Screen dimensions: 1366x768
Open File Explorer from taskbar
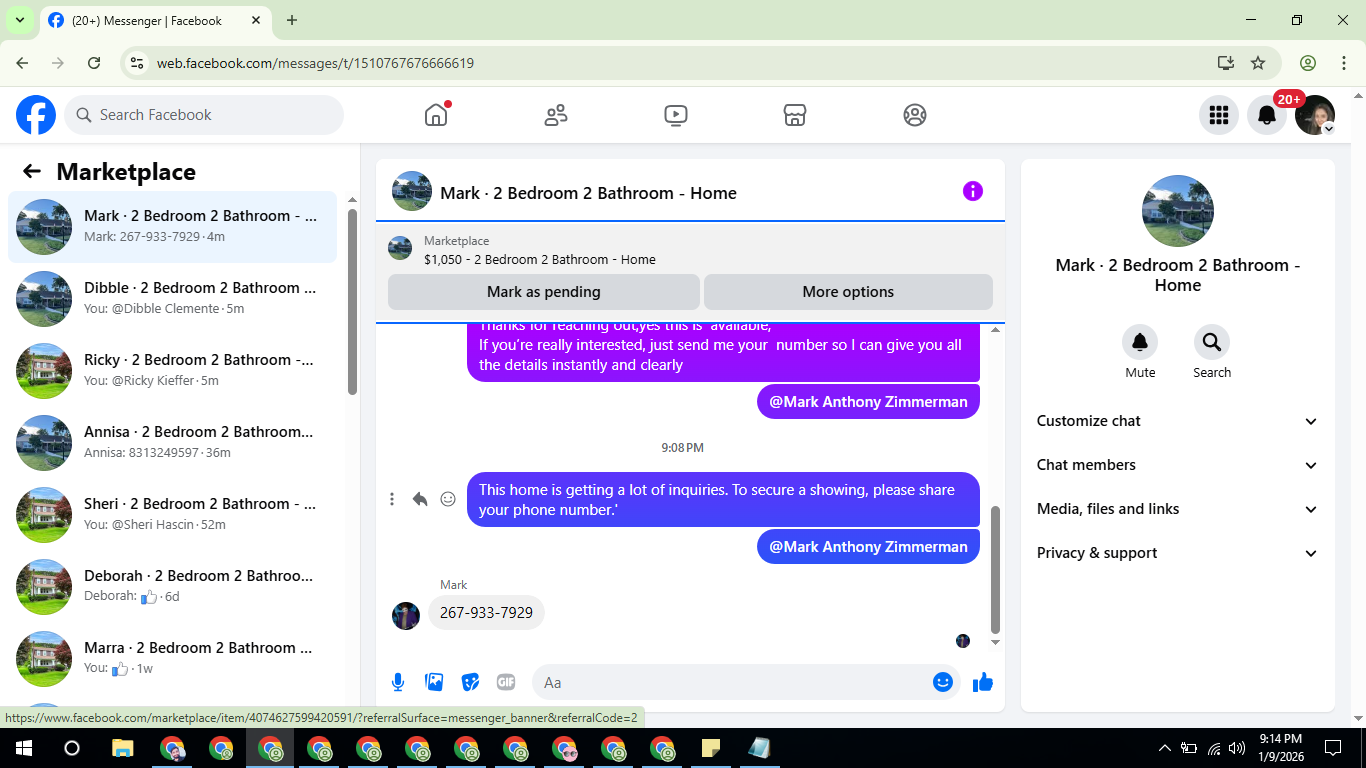click(x=122, y=748)
